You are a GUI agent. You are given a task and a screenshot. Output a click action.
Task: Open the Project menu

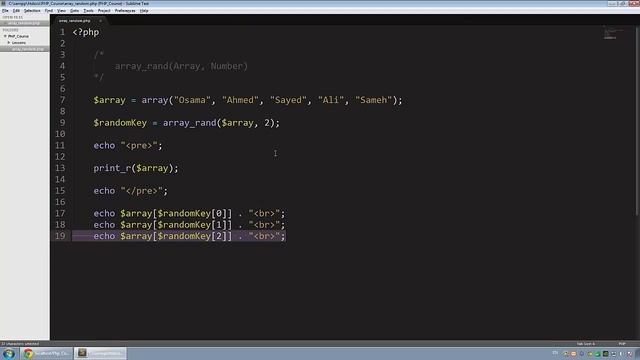coord(104,11)
